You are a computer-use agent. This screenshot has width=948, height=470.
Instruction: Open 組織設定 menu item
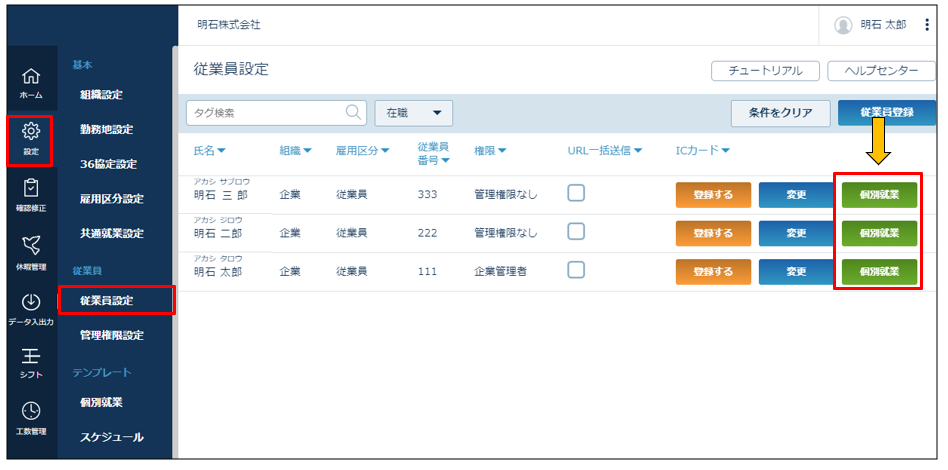click(x=101, y=95)
